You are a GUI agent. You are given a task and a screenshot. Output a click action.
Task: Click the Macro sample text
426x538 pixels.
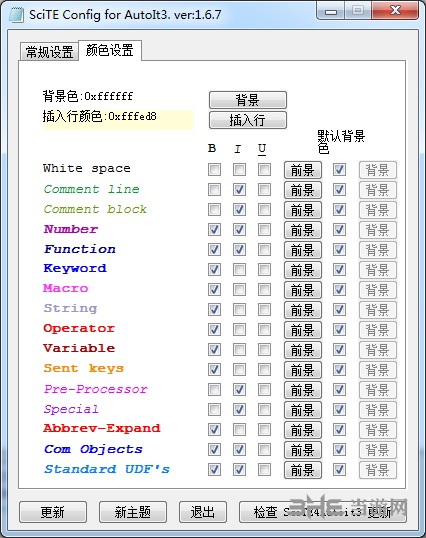[66, 288]
